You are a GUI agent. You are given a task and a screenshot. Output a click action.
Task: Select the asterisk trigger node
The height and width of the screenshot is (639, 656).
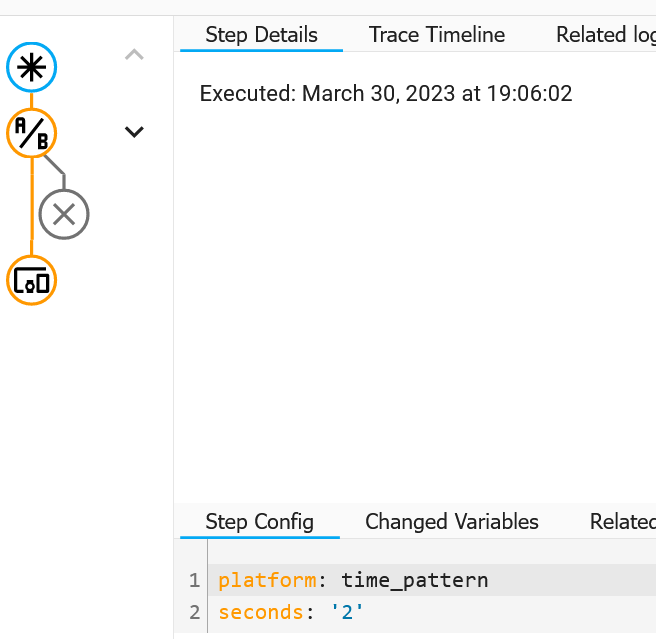[x=32, y=68]
